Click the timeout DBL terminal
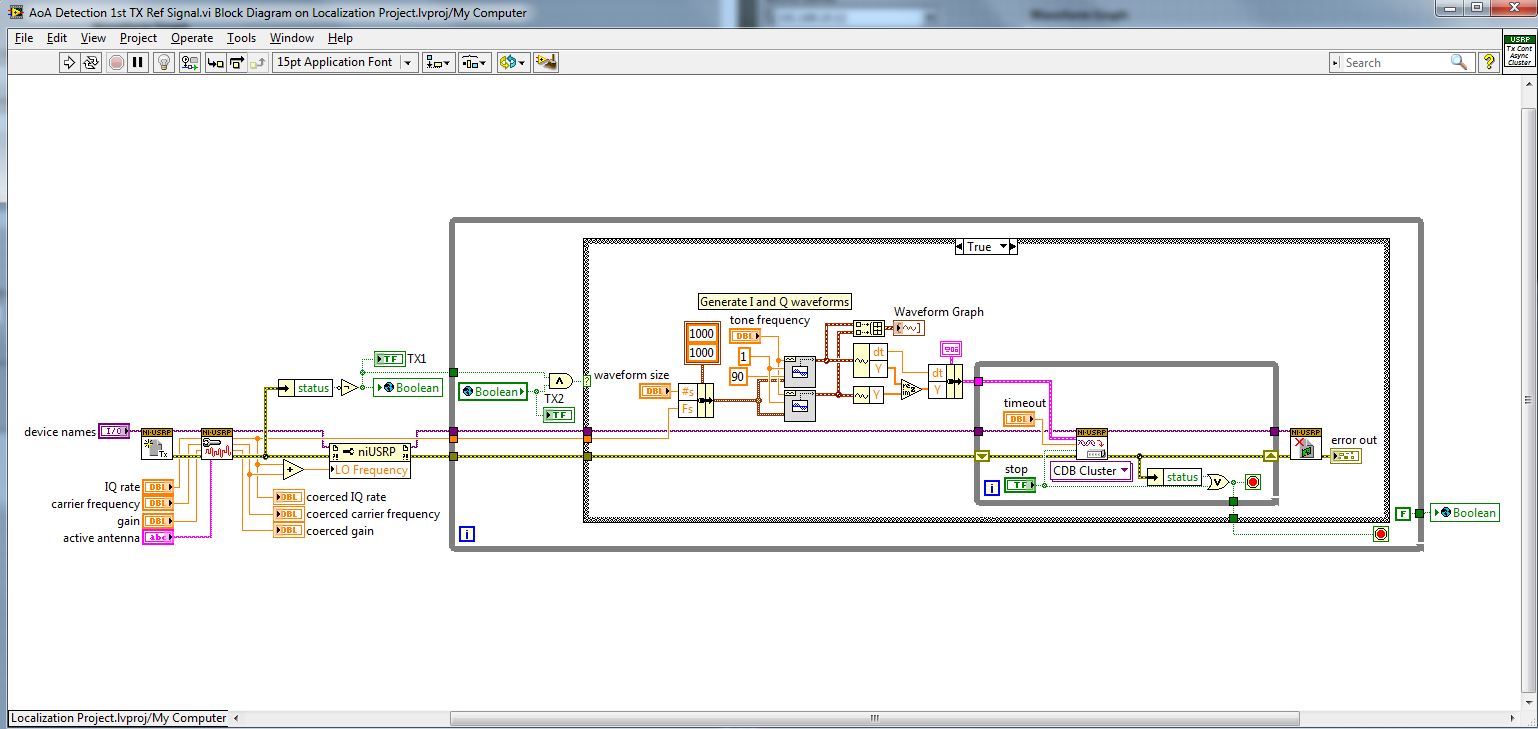The height and width of the screenshot is (729, 1538). [1019, 419]
